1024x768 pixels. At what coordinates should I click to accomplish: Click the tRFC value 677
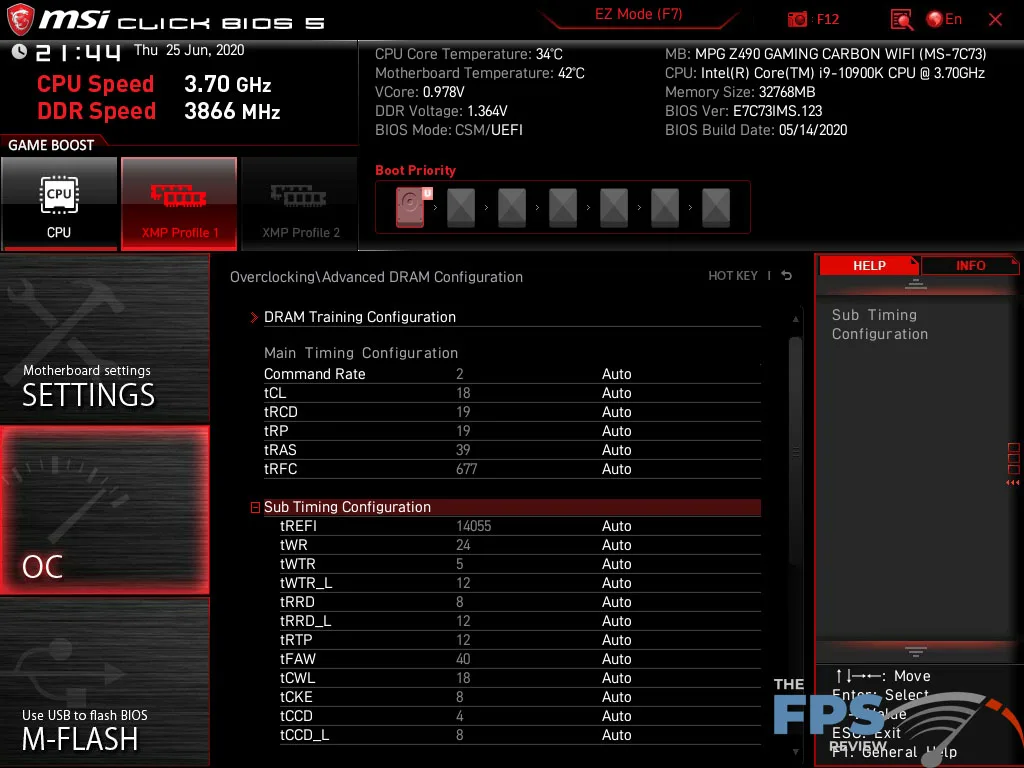466,469
